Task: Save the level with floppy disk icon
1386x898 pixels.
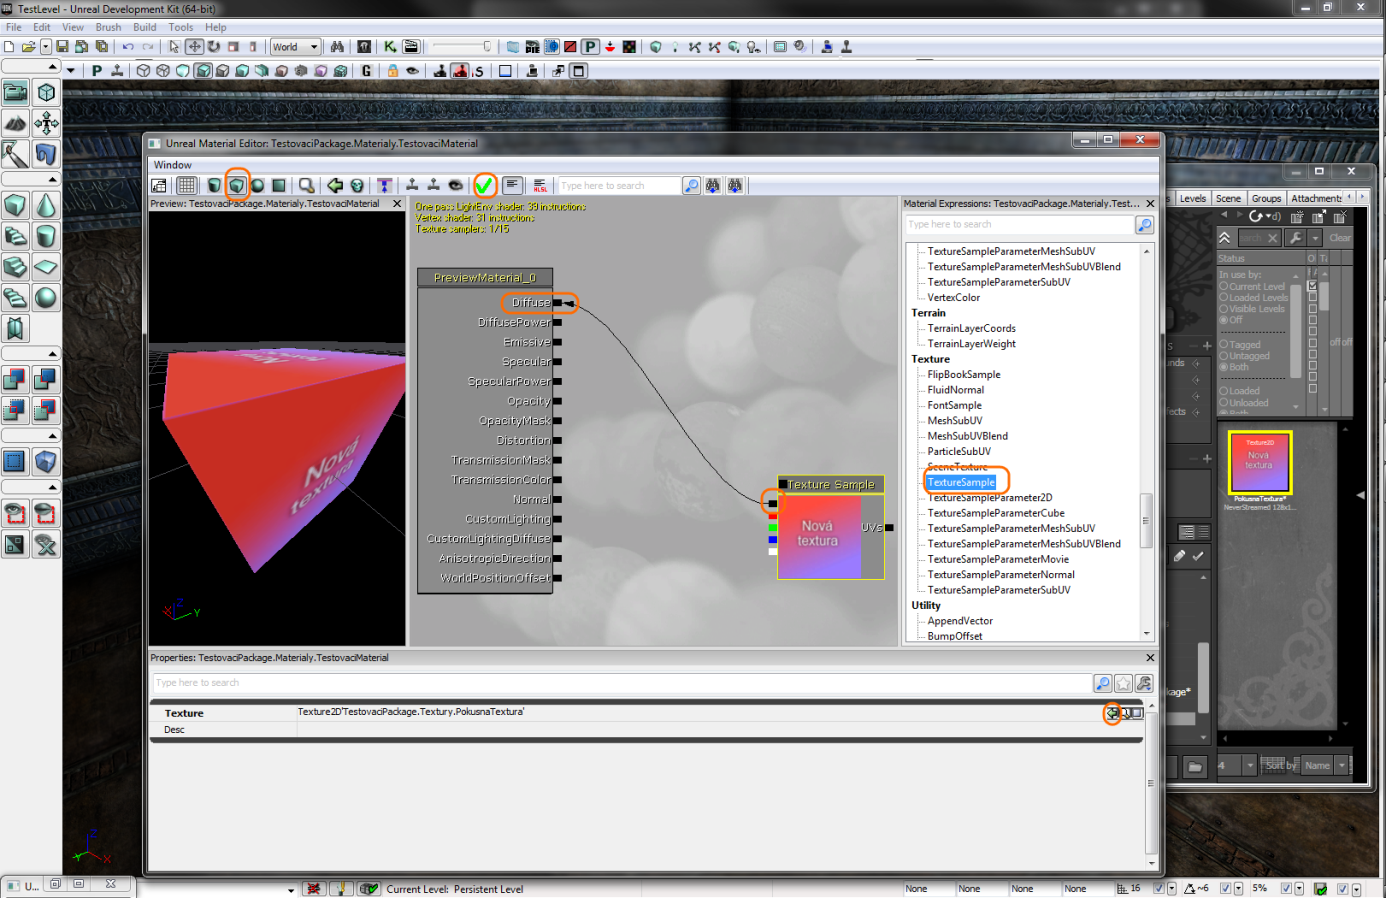Action: point(62,47)
